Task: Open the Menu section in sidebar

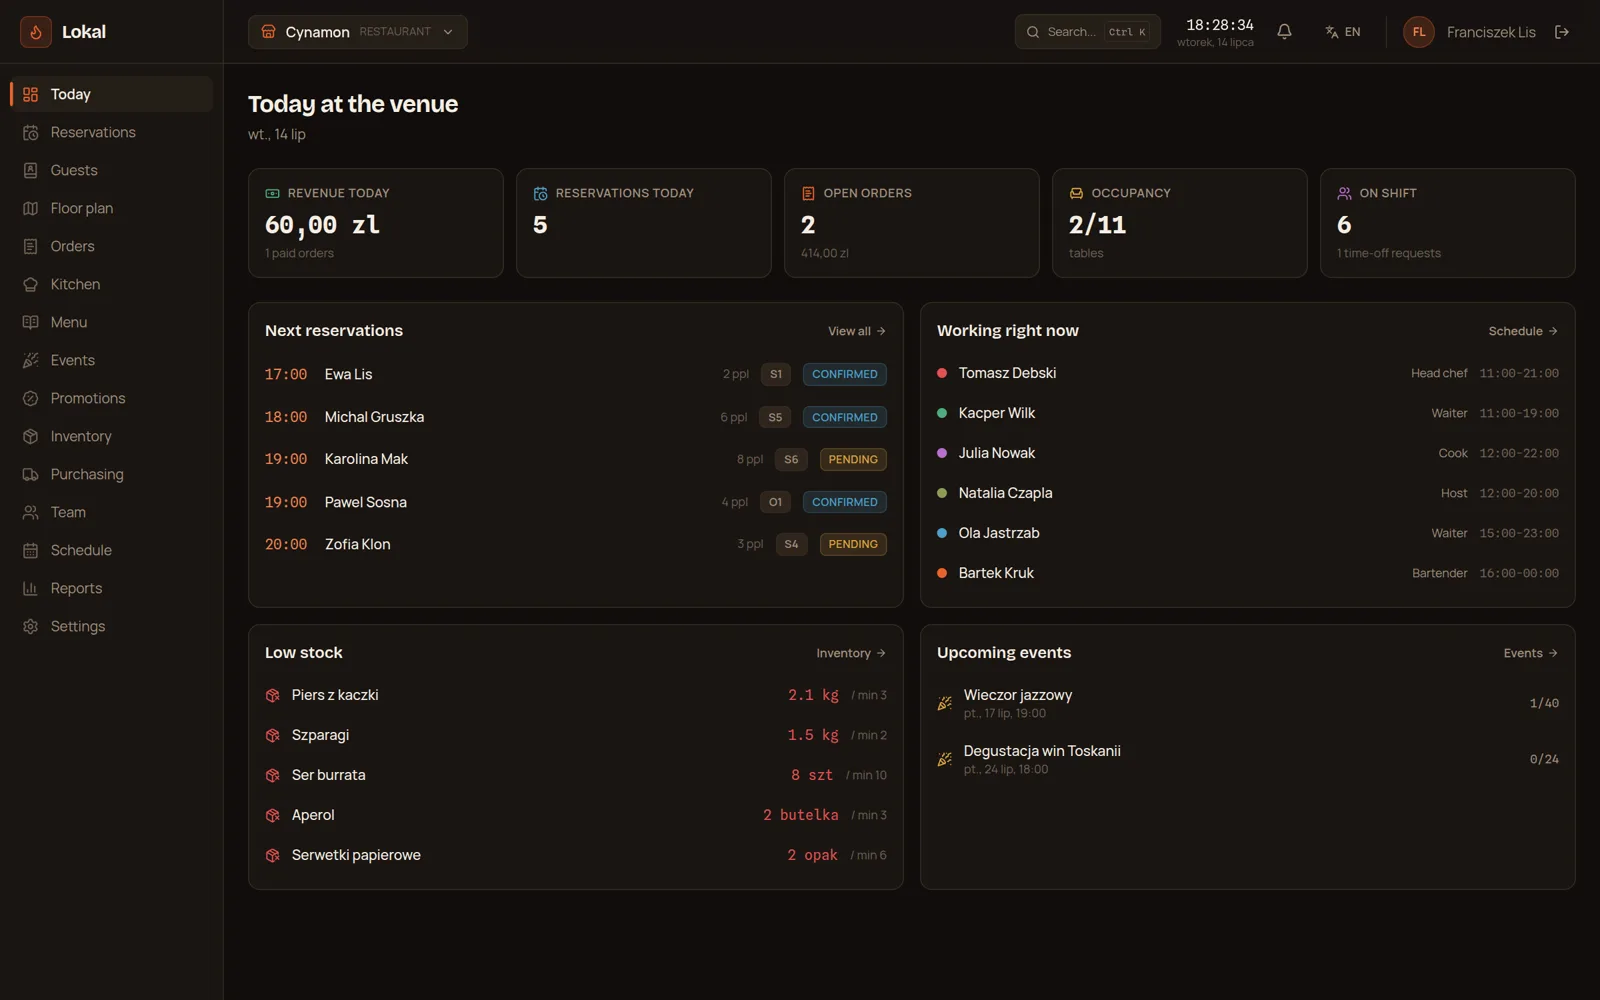Action: click(x=112, y=322)
